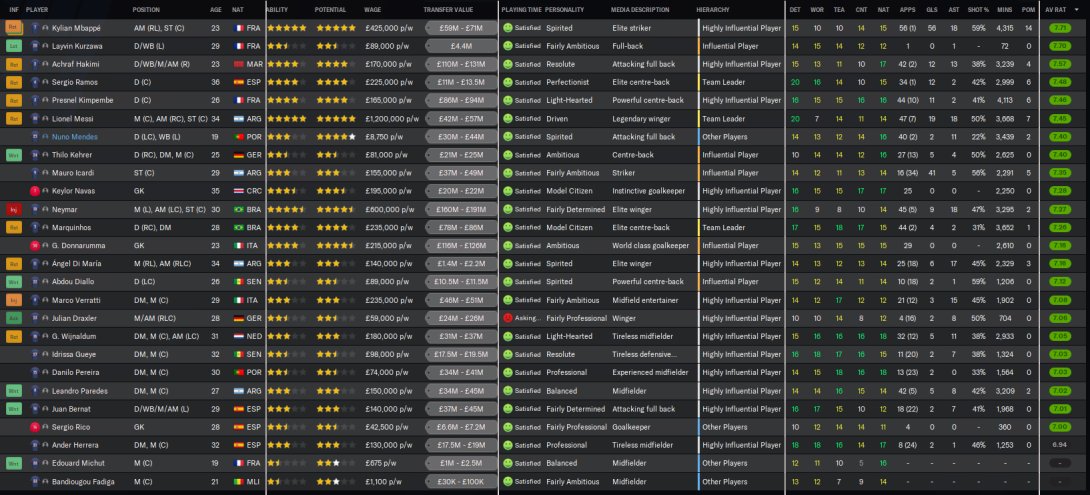This screenshot has width=1090, height=495.
Task: Sort by the ABILITY column header
Action: (x=278, y=10)
